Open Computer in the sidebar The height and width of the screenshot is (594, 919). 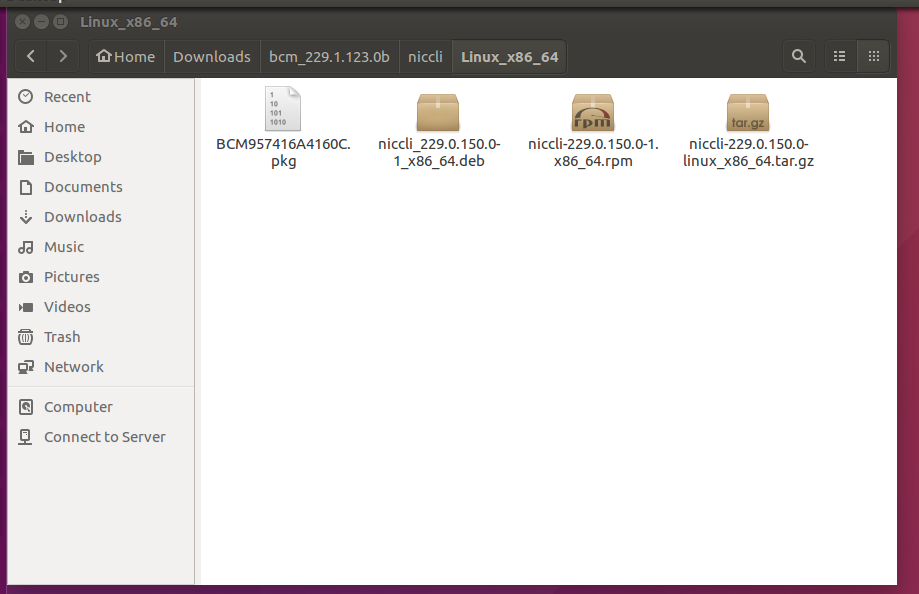(x=78, y=407)
